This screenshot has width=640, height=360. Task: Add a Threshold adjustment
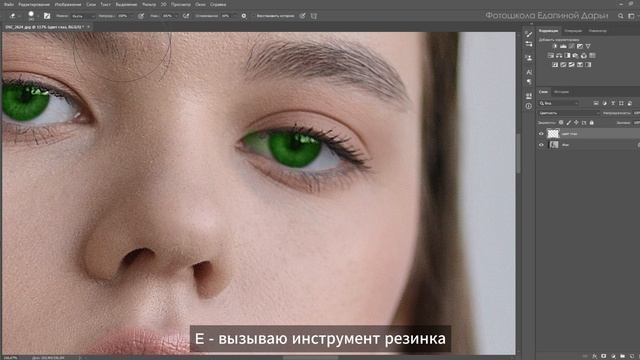[x=571, y=64]
